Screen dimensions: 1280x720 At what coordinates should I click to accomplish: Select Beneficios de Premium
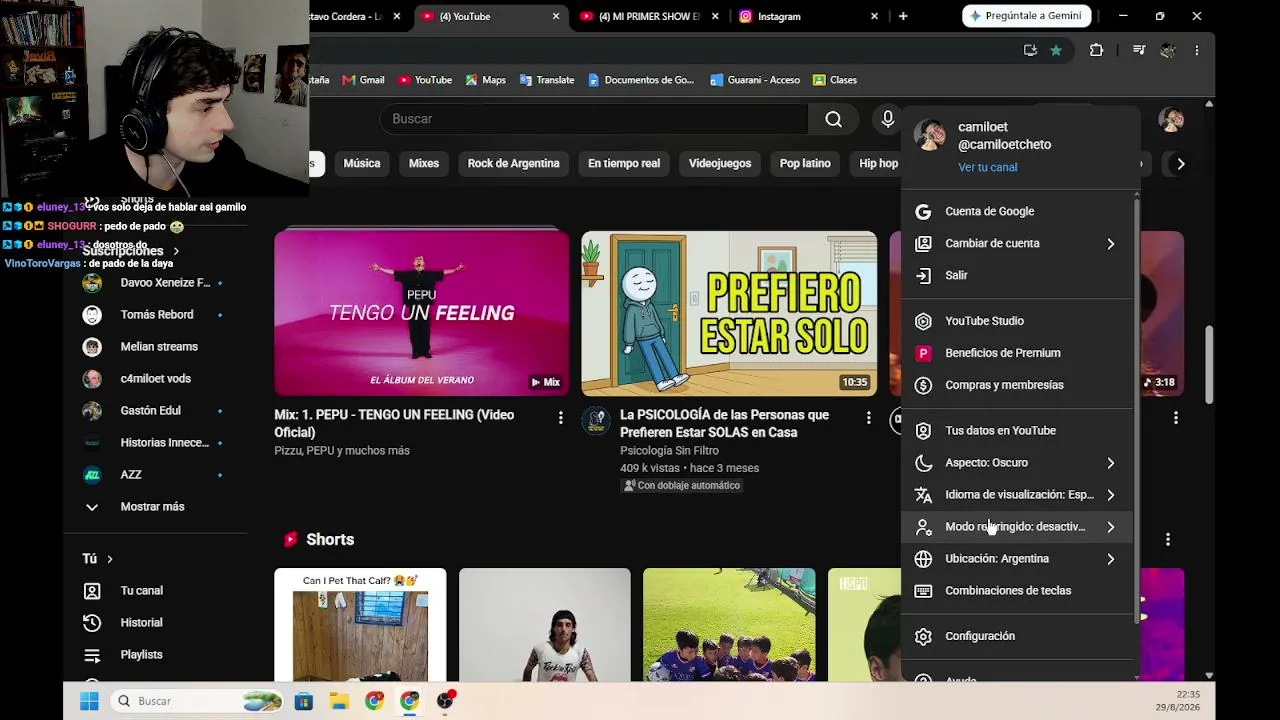click(1017, 353)
